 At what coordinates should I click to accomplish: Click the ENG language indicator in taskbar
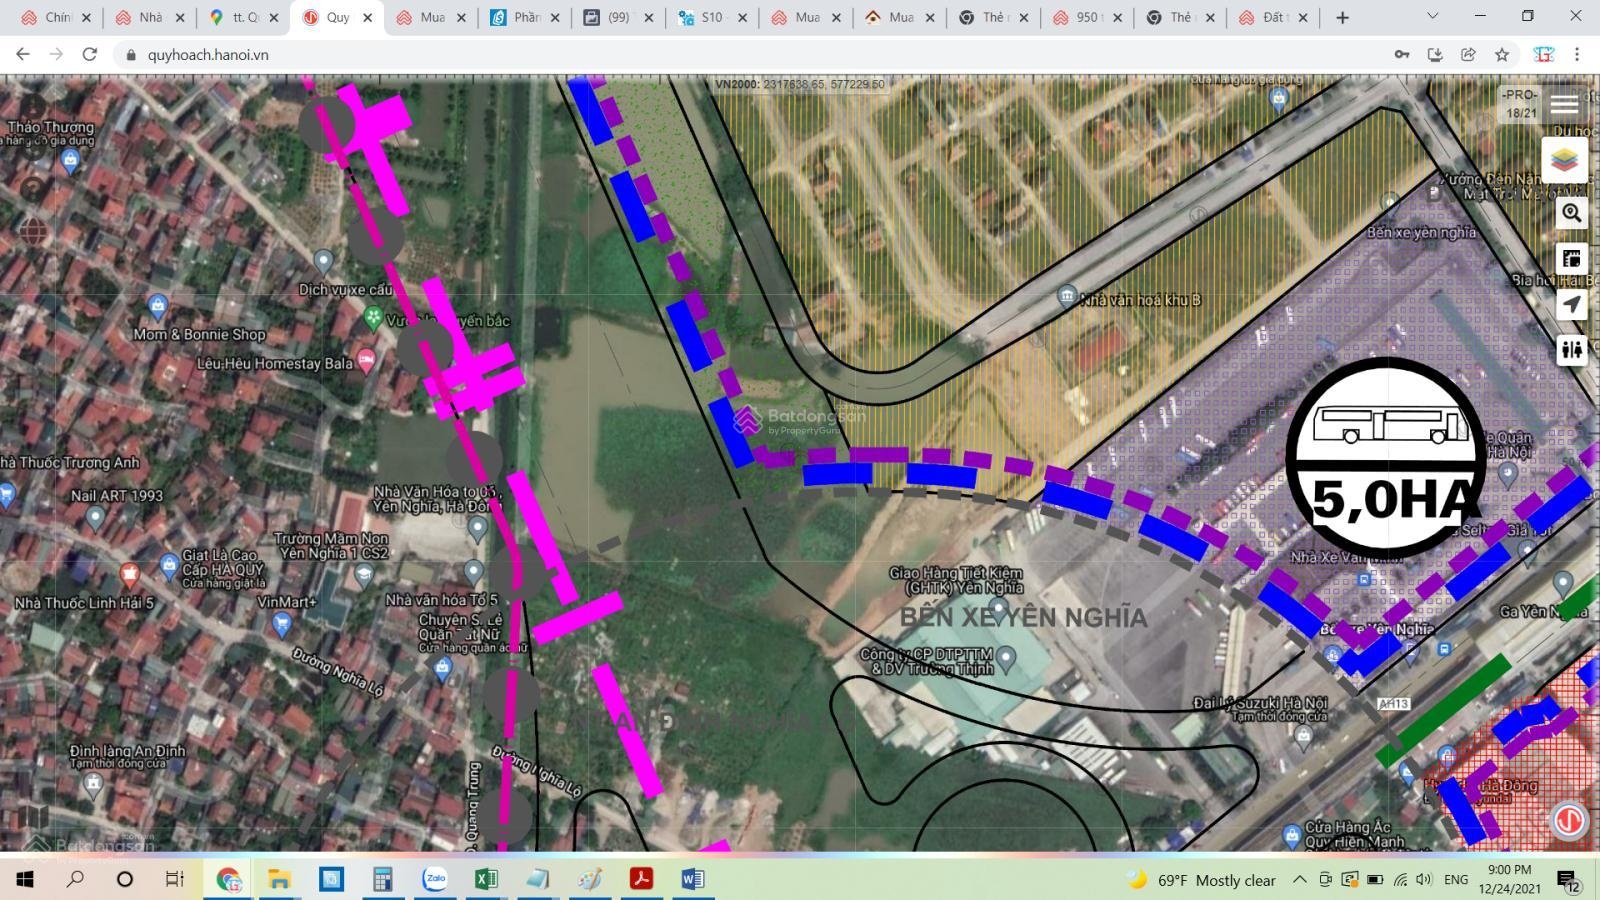coord(1456,880)
